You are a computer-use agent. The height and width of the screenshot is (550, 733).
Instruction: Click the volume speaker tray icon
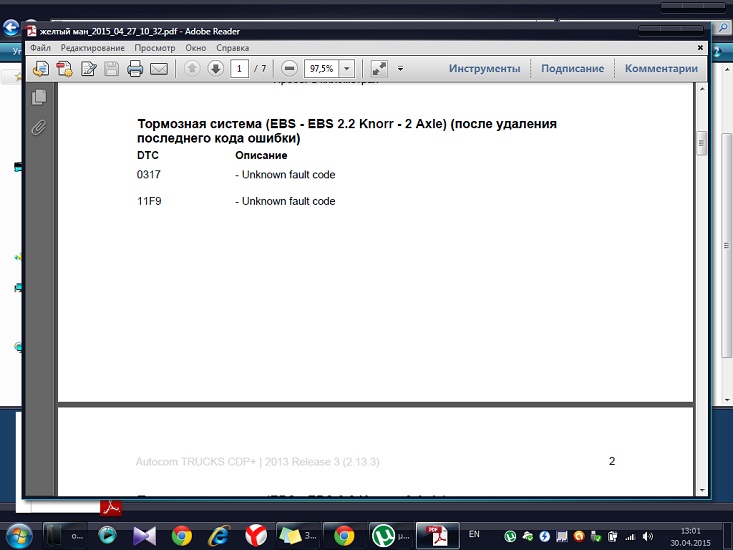[x=647, y=536]
